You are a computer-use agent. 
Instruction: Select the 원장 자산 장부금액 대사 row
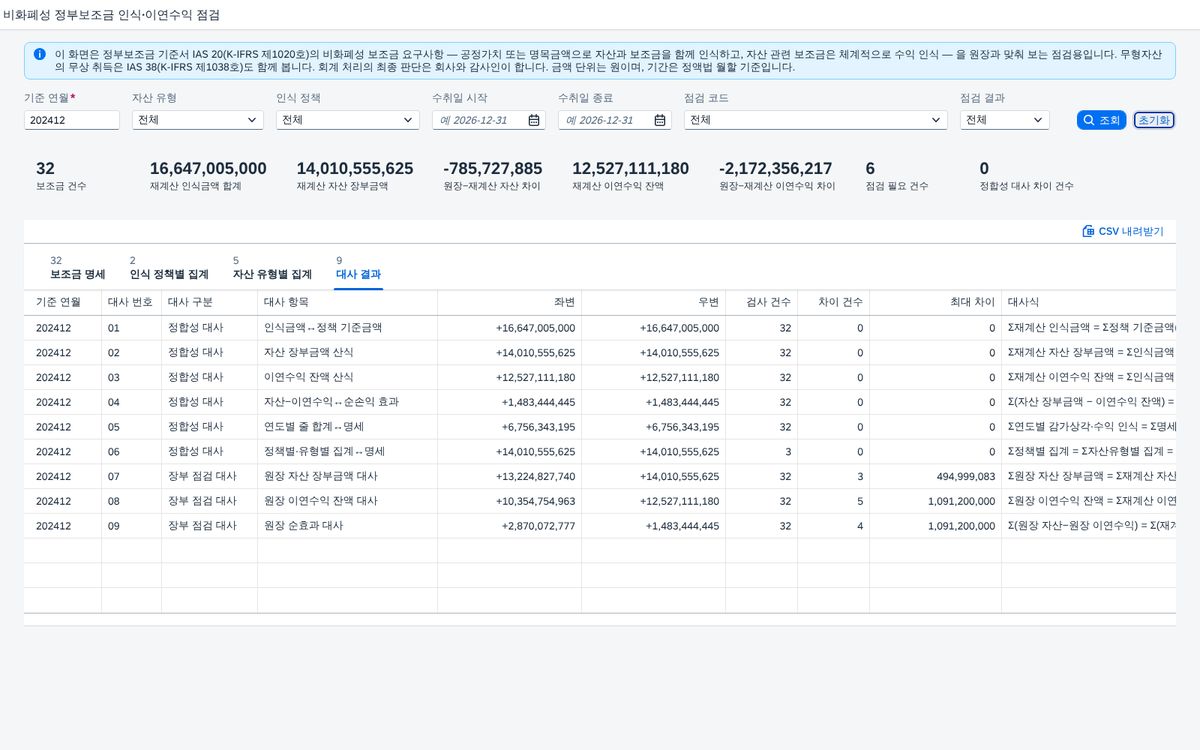click(x=600, y=476)
